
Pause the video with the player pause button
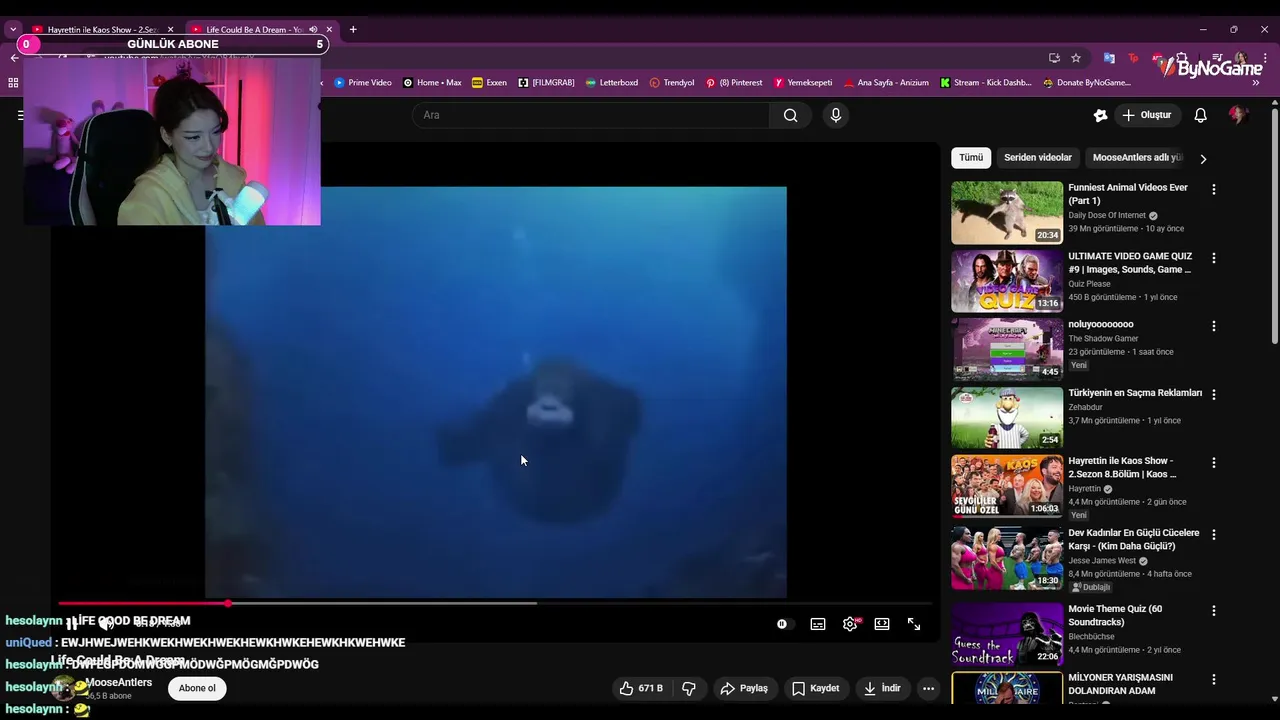click(x=72, y=624)
